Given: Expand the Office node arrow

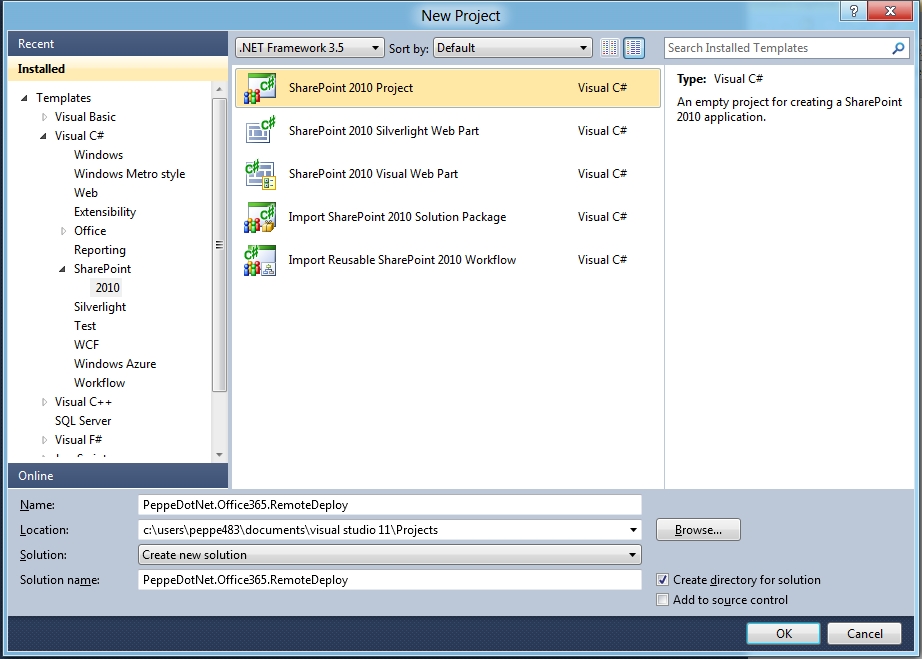Looking at the screenshot, I should click(63, 231).
